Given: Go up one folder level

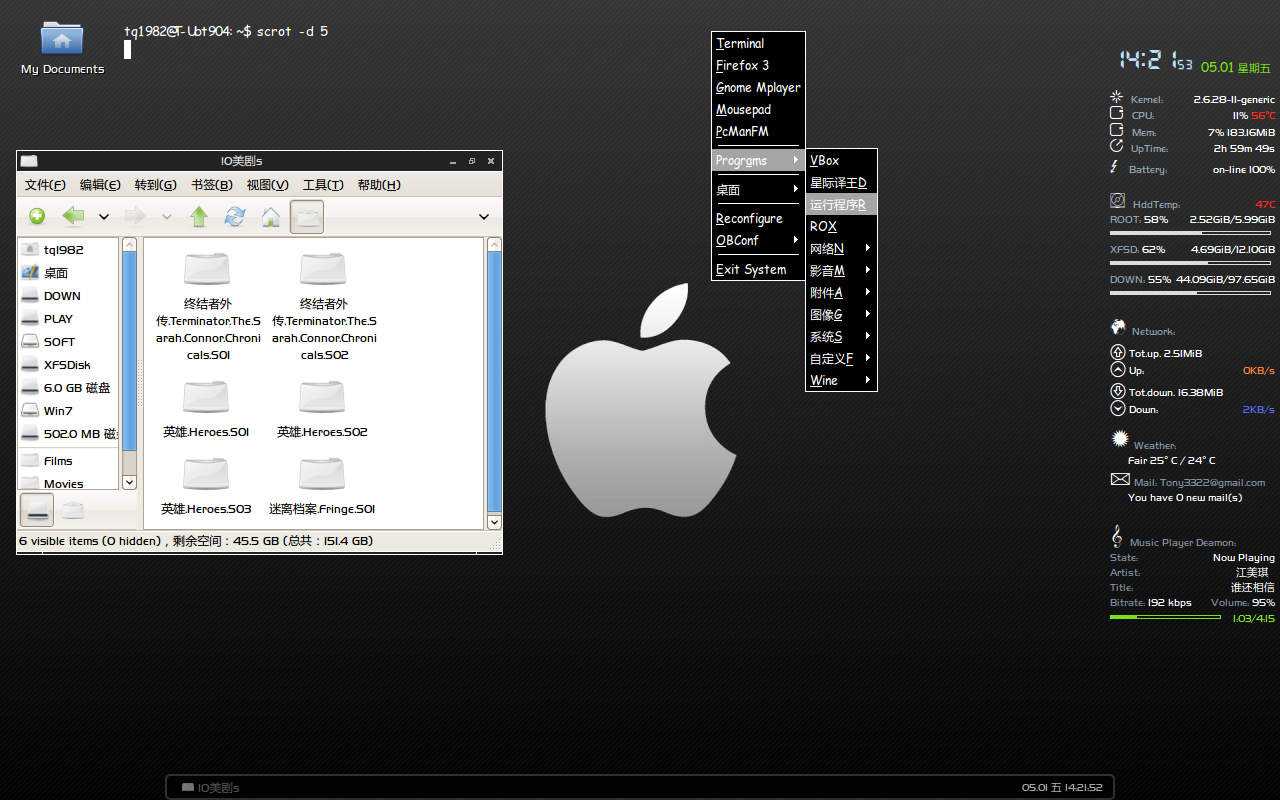Looking at the screenshot, I should [199, 216].
